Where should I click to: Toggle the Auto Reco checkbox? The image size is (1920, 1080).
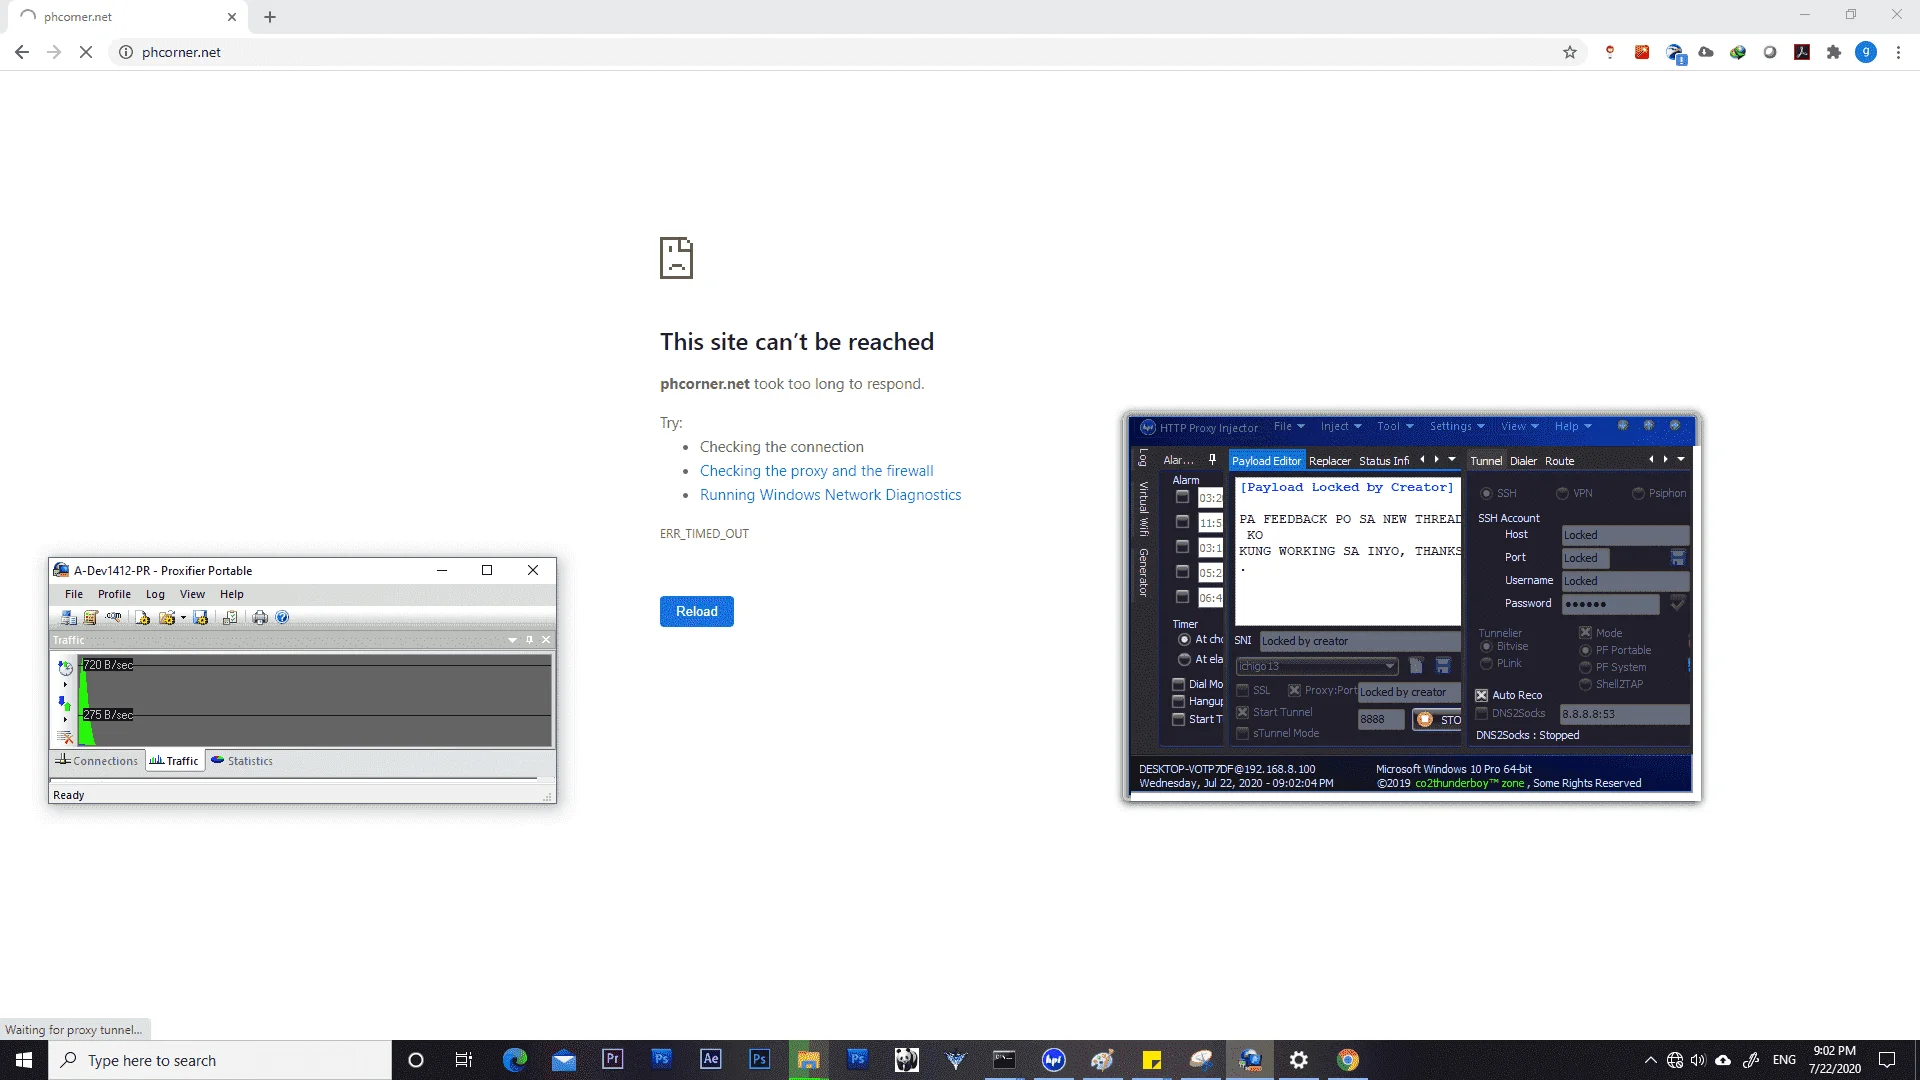click(1482, 695)
